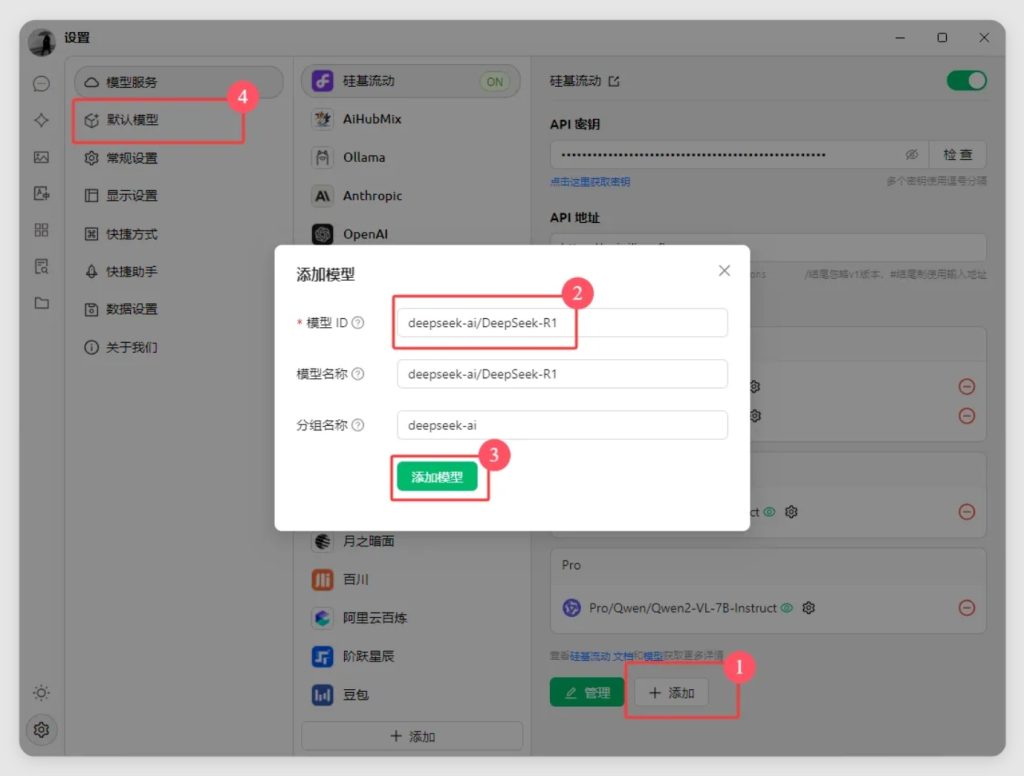The image size is (1024, 776).
Task: Open the translate icon in sidebar
Action: [x=41, y=193]
